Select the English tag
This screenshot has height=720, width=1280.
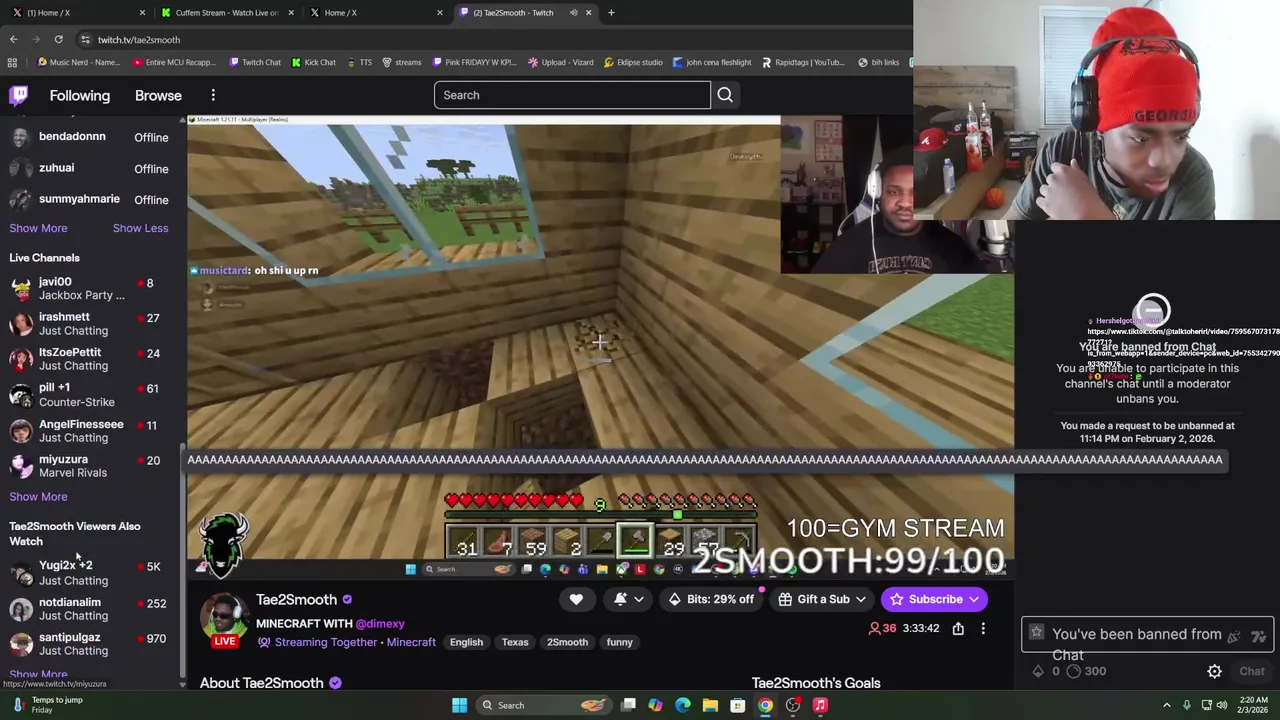click(466, 642)
